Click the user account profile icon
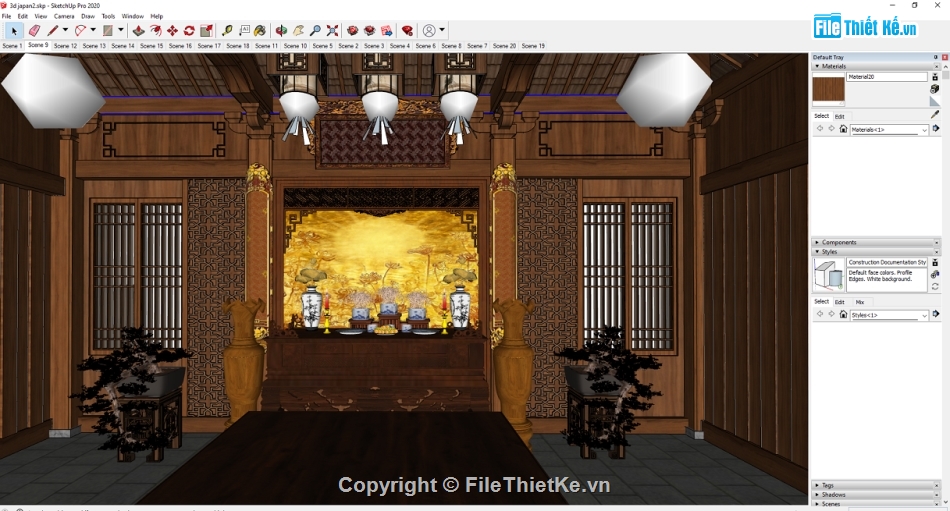Viewport: 950px width, 511px height. (429, 30)
